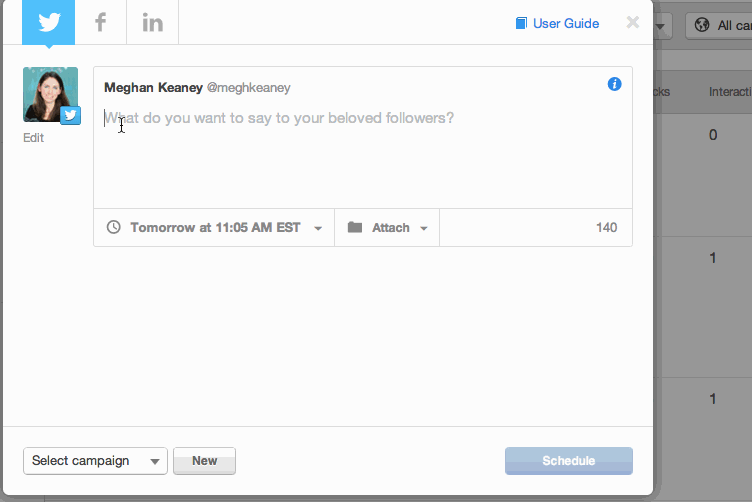Open the Tomorrow at 11:05 AM EST dropdown
This screenshot has width=752, height=502.
[x=214, y=227]
